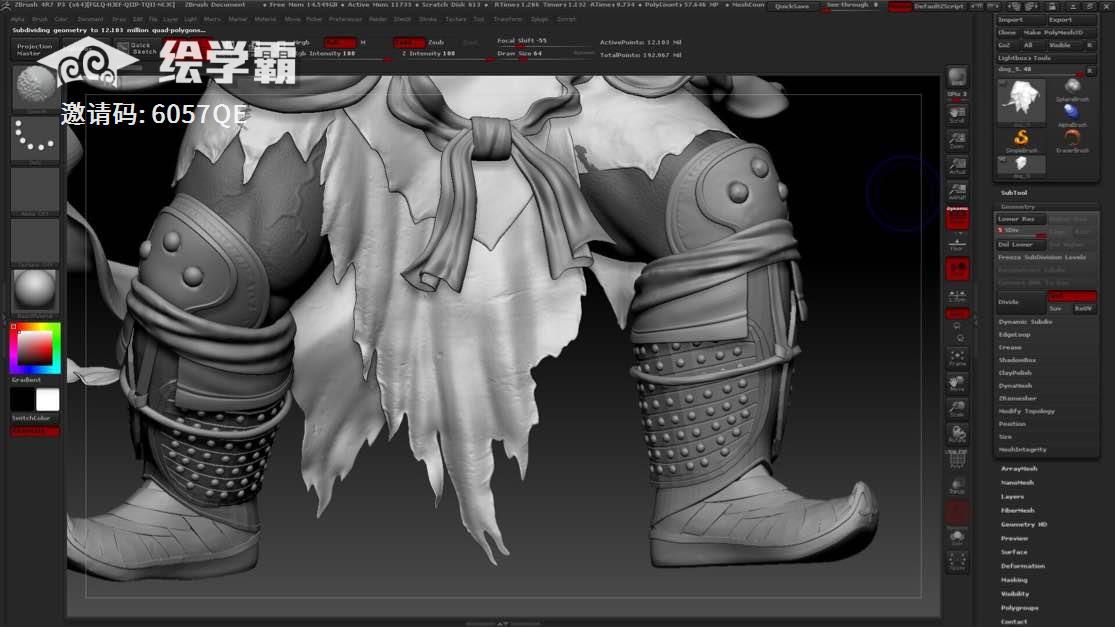Click the Quick Sketch button

[x=137, y=48]
